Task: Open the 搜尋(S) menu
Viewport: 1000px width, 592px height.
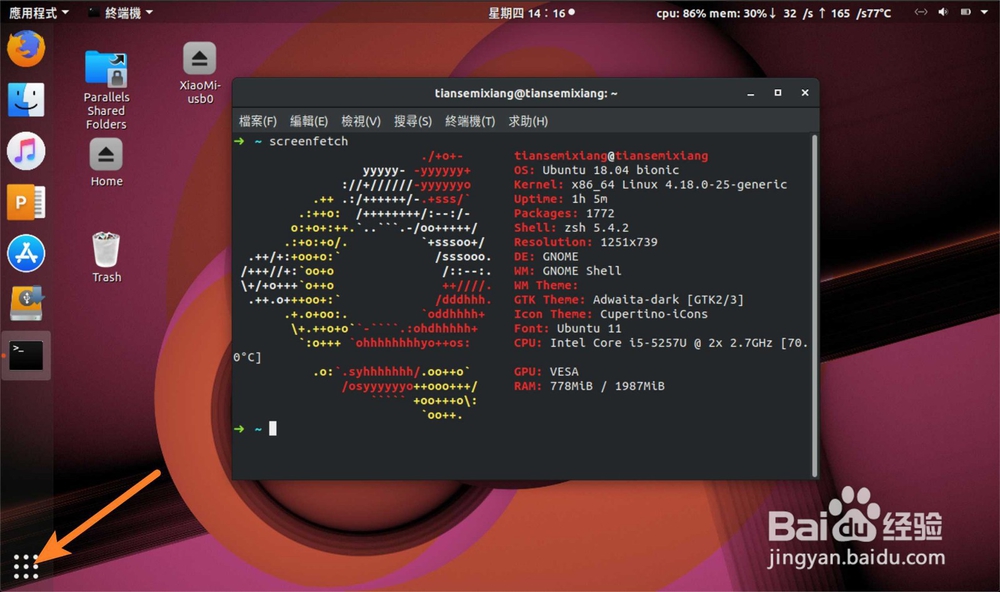Action: pyautogui.click(x=413, y=121)
